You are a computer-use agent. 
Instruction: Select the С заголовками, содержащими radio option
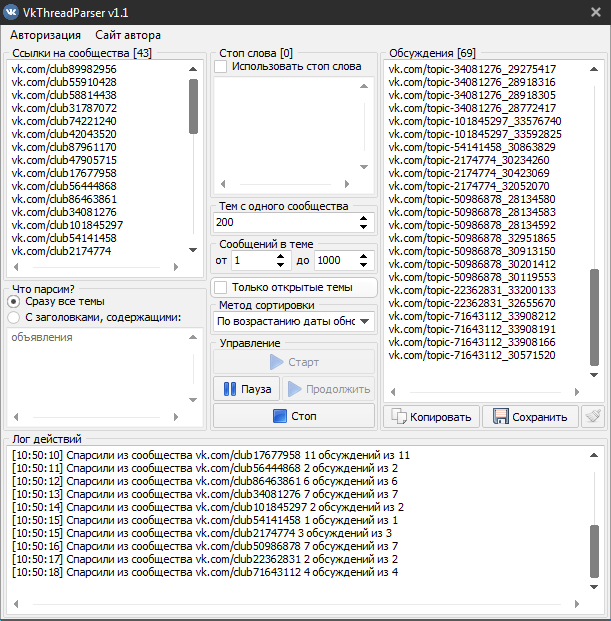[14, 317]
